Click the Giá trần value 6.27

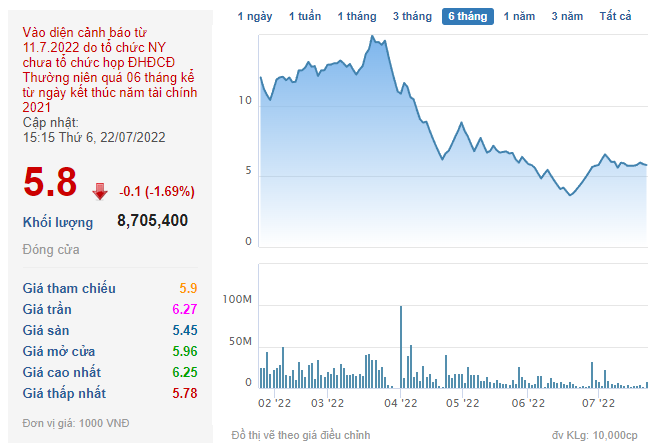point(183,309)
